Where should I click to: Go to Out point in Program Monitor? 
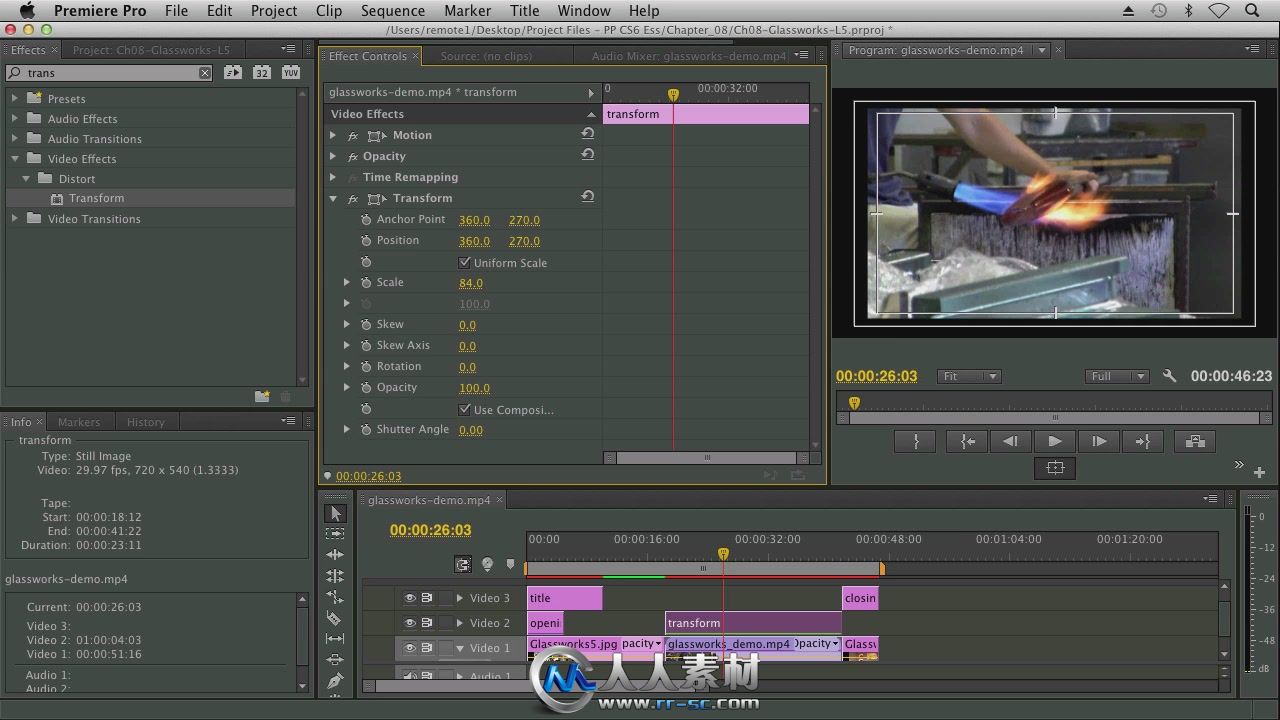1142,441
